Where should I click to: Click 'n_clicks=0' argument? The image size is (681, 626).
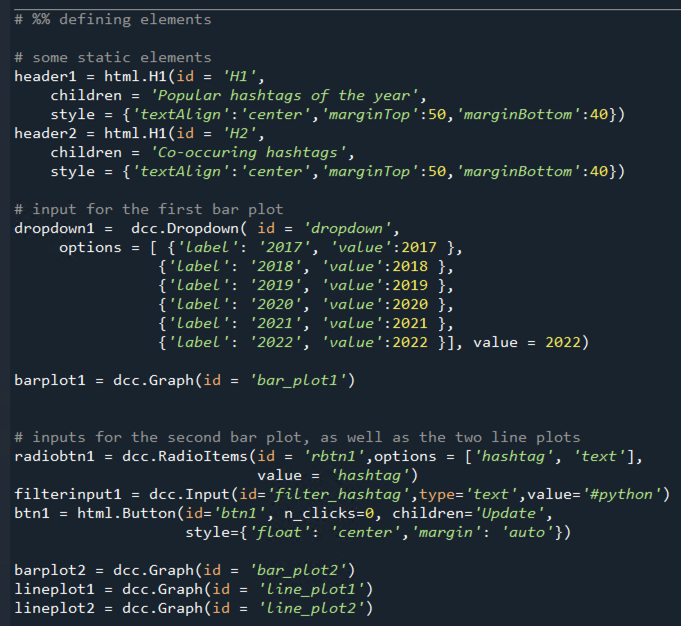tap(329, 513)
